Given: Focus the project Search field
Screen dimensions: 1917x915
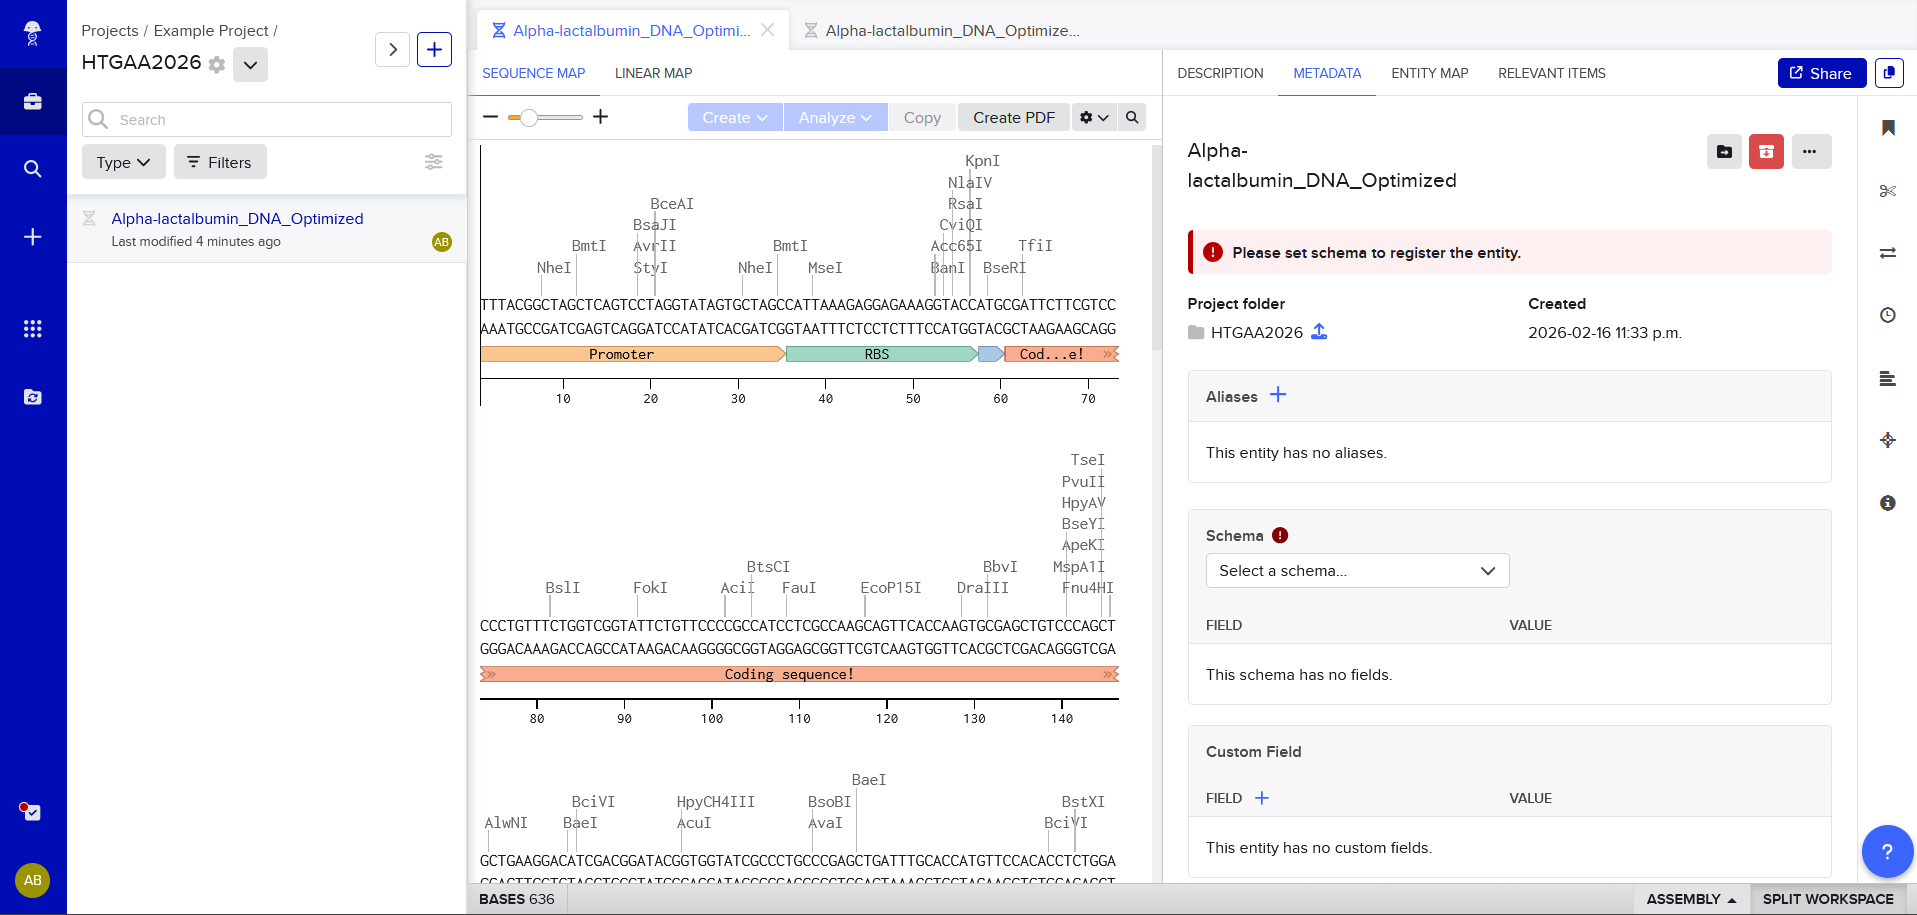Looking at the screenshot, I should point(267,119).
